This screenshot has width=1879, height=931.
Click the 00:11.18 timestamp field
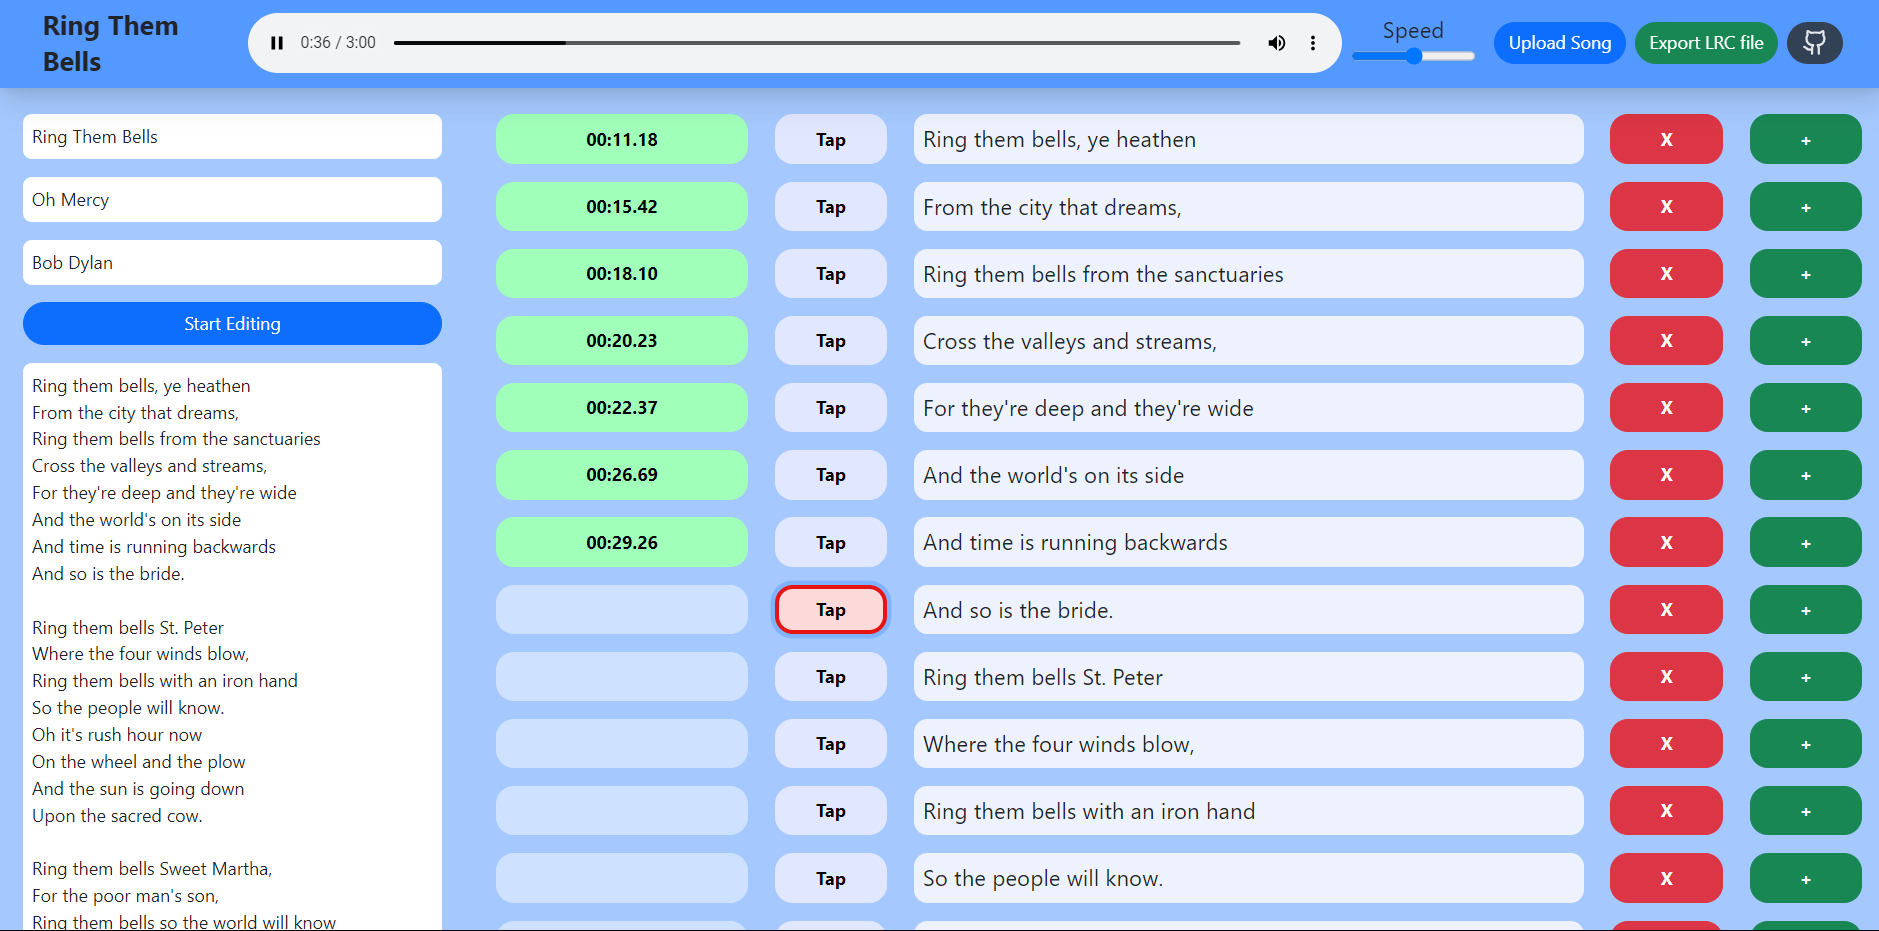click(x=622, y=139)
